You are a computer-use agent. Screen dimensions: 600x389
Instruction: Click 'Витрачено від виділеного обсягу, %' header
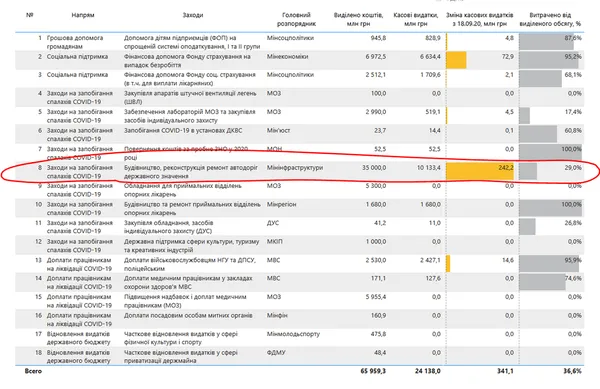550,20
